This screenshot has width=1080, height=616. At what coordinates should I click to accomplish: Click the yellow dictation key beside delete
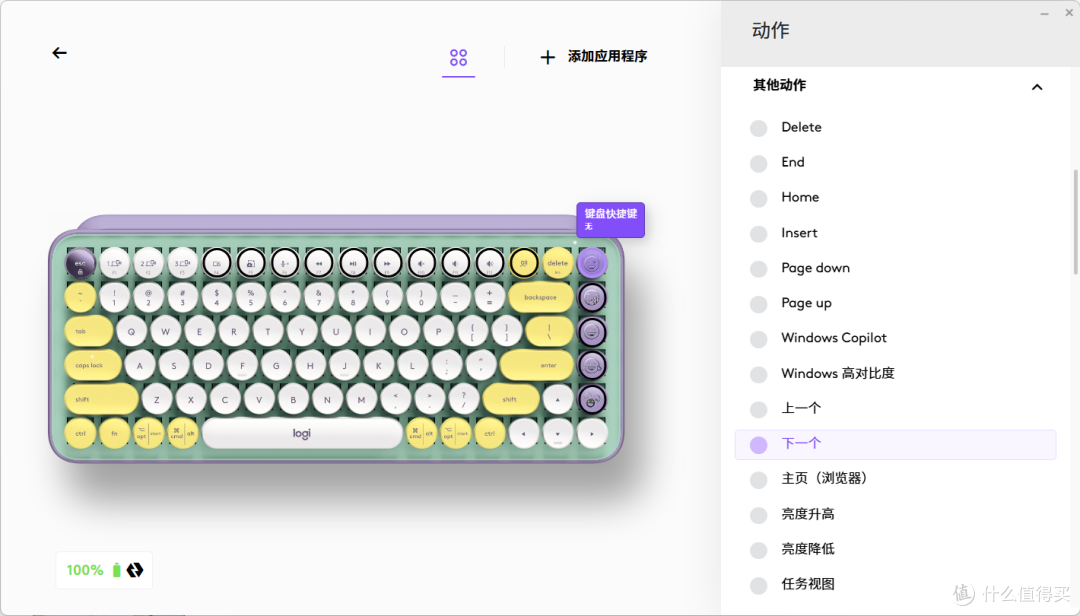[523, 263]
